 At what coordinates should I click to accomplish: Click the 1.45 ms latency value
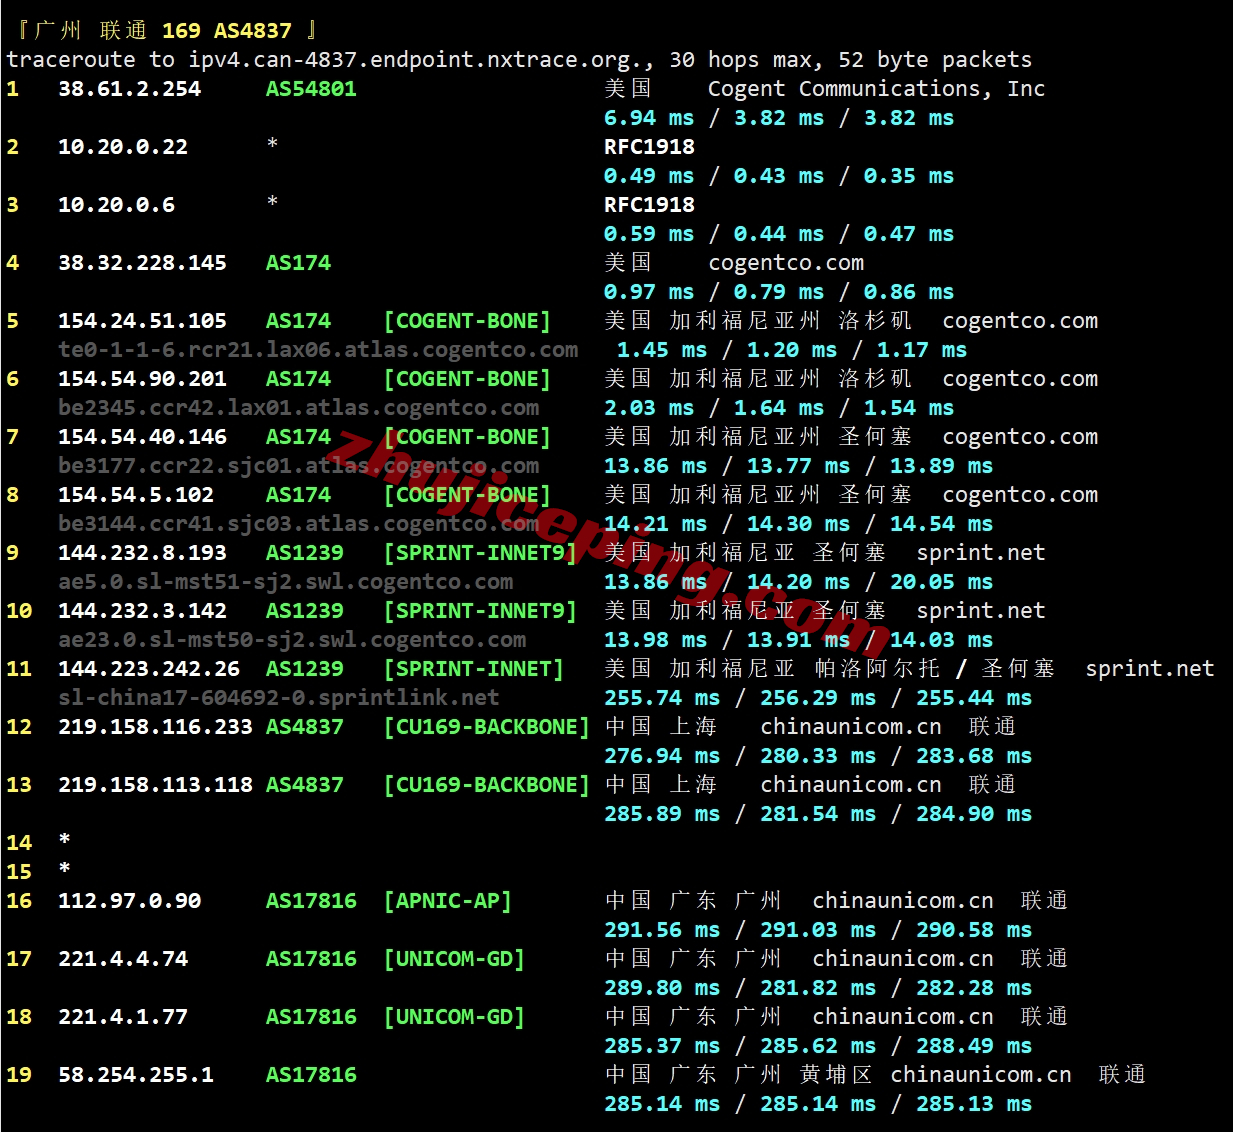(662, 350)
